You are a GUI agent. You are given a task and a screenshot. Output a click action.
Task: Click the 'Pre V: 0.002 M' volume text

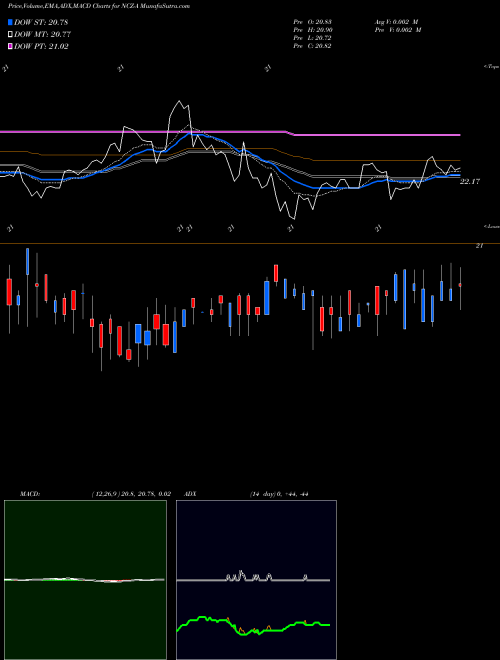(397, 30)
